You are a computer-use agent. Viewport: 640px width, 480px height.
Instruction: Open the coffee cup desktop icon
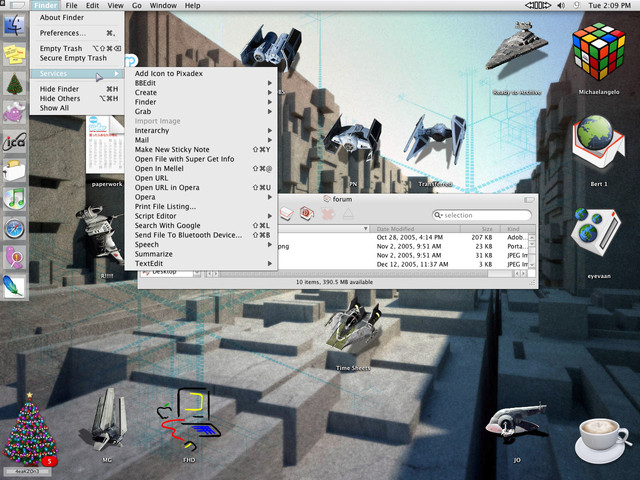(601, 440)
